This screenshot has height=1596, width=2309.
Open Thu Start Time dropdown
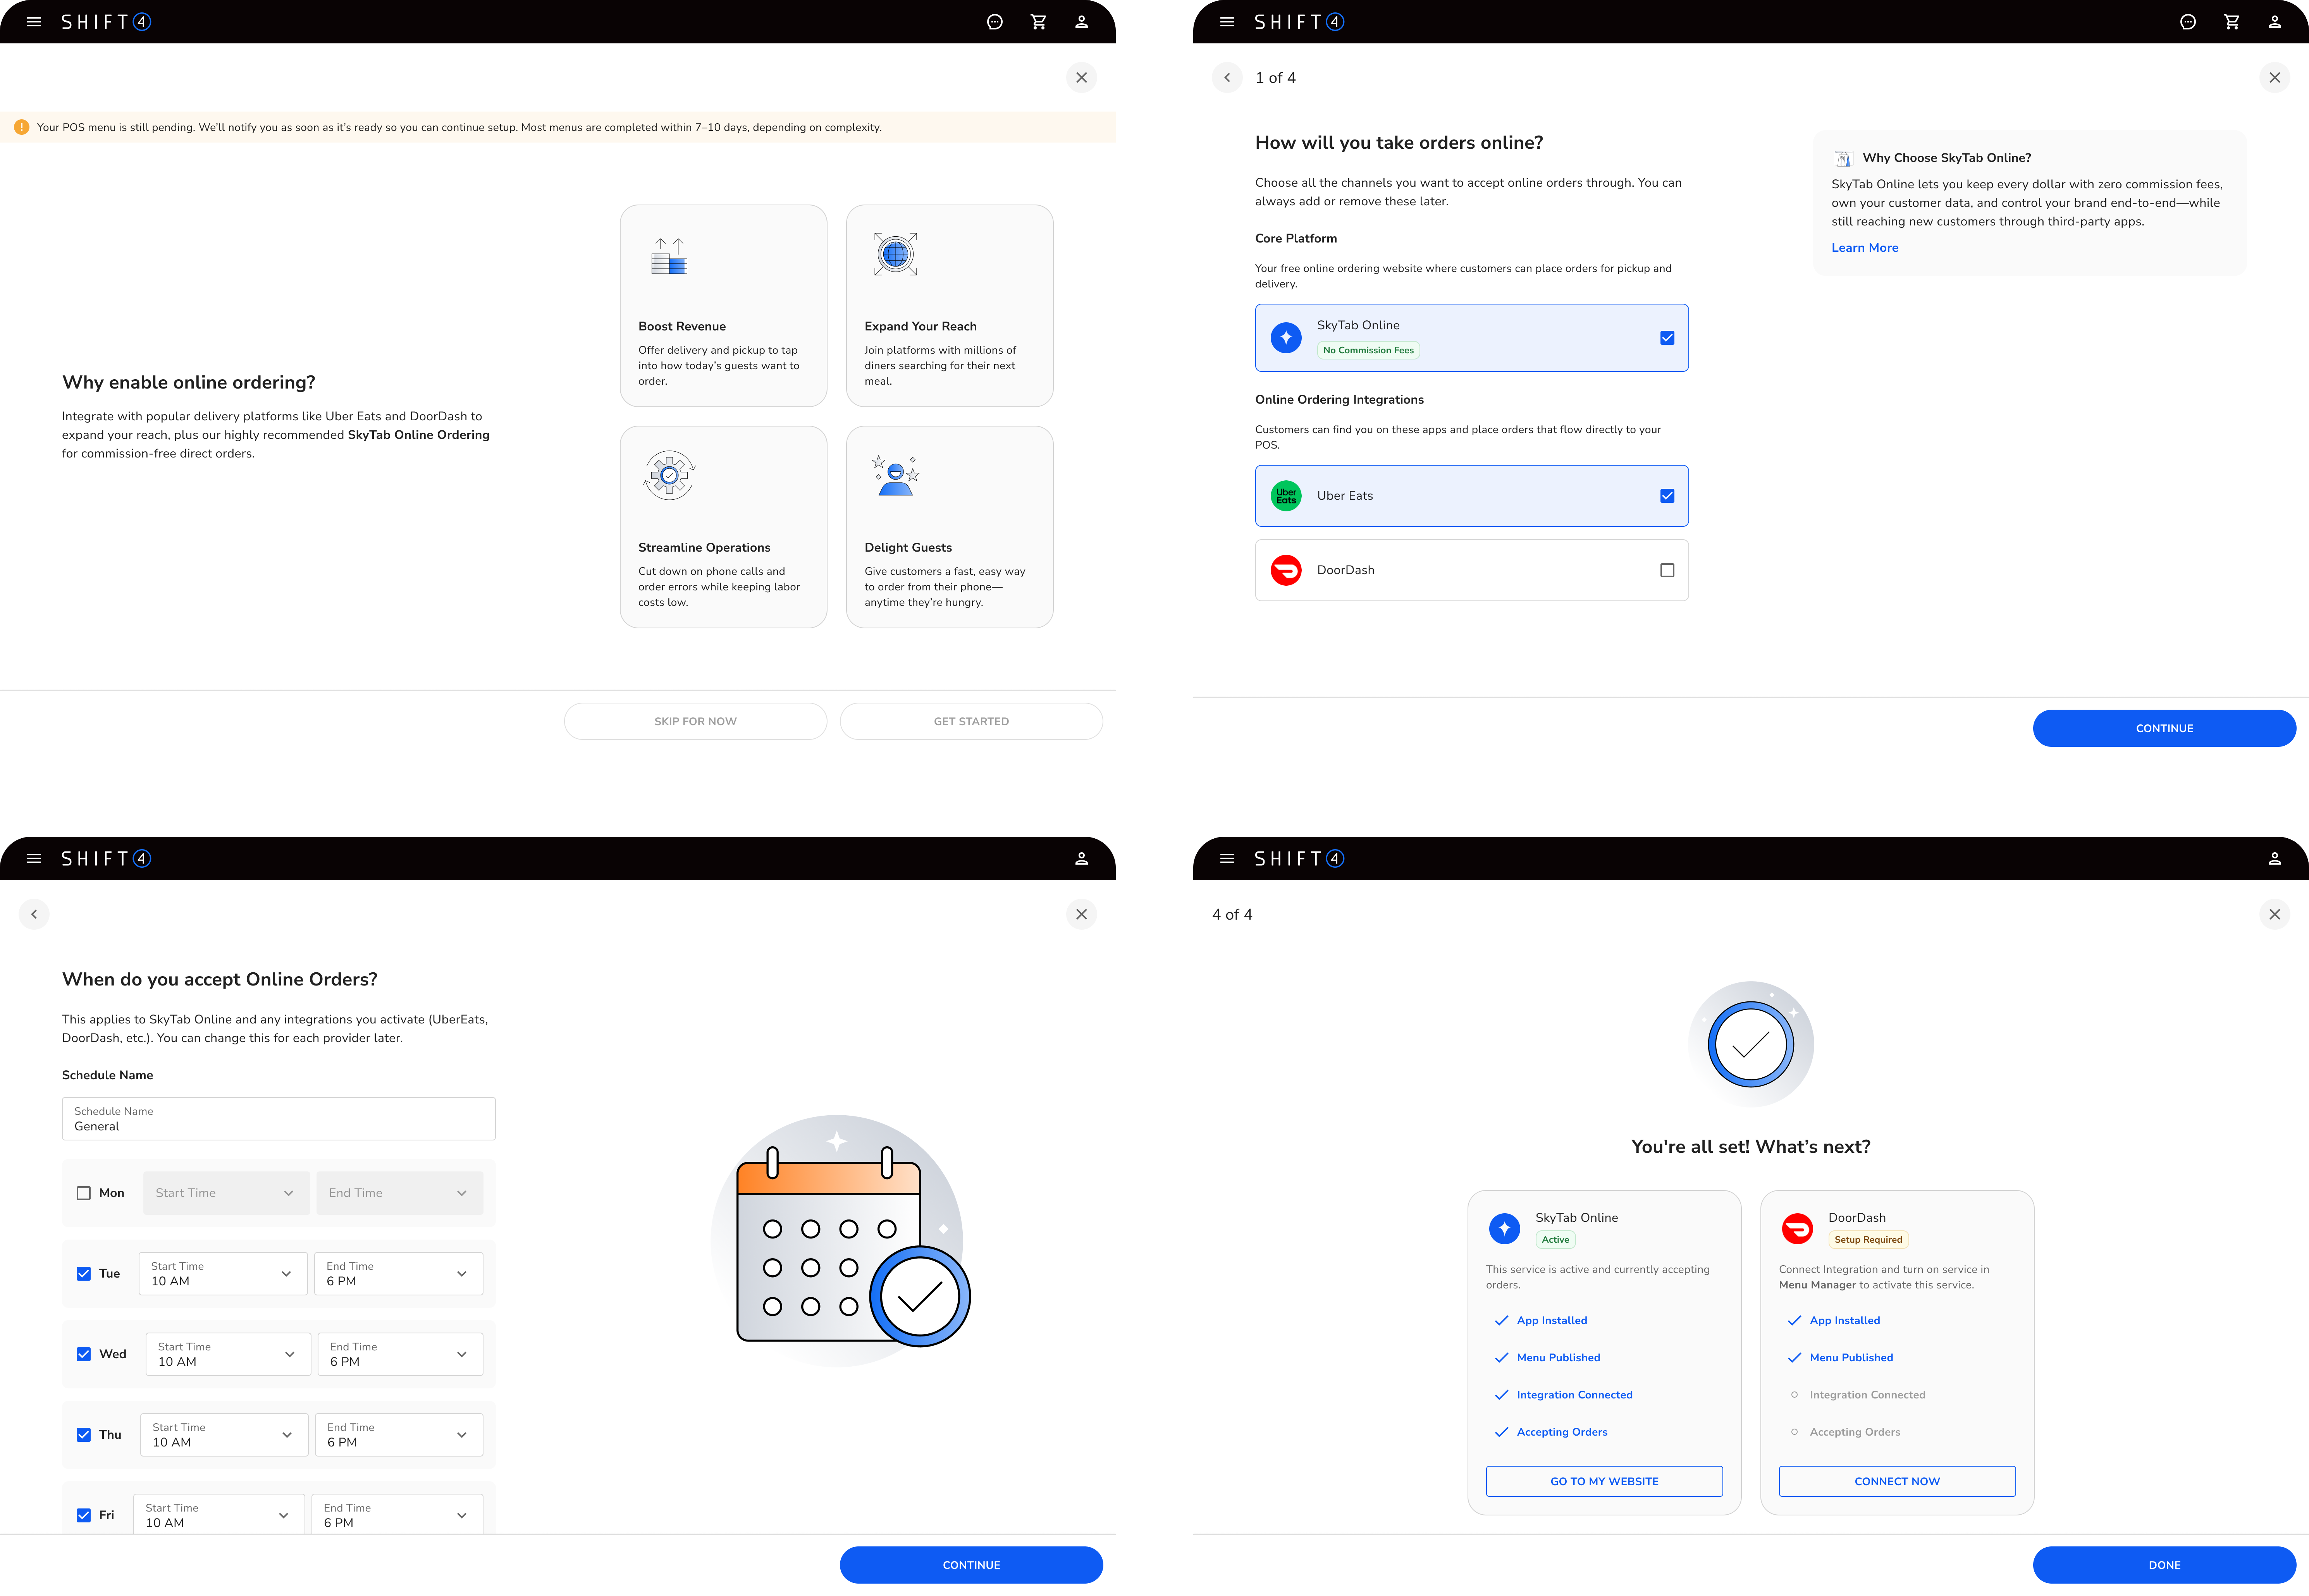(x=224, y=1435)
